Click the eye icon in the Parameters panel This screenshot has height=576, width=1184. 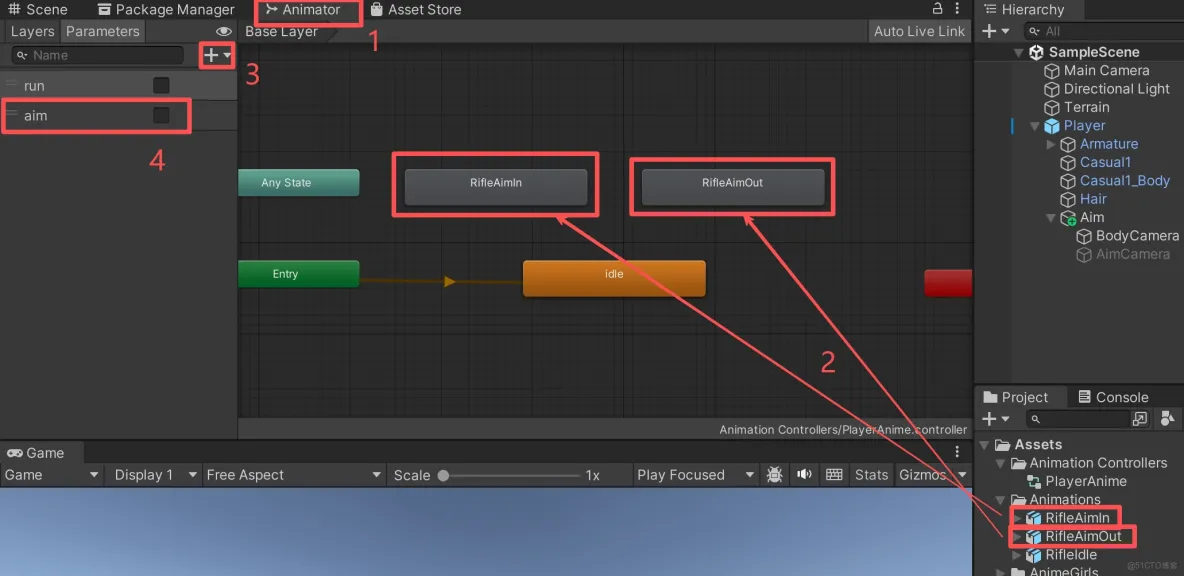tap(224, 31)
